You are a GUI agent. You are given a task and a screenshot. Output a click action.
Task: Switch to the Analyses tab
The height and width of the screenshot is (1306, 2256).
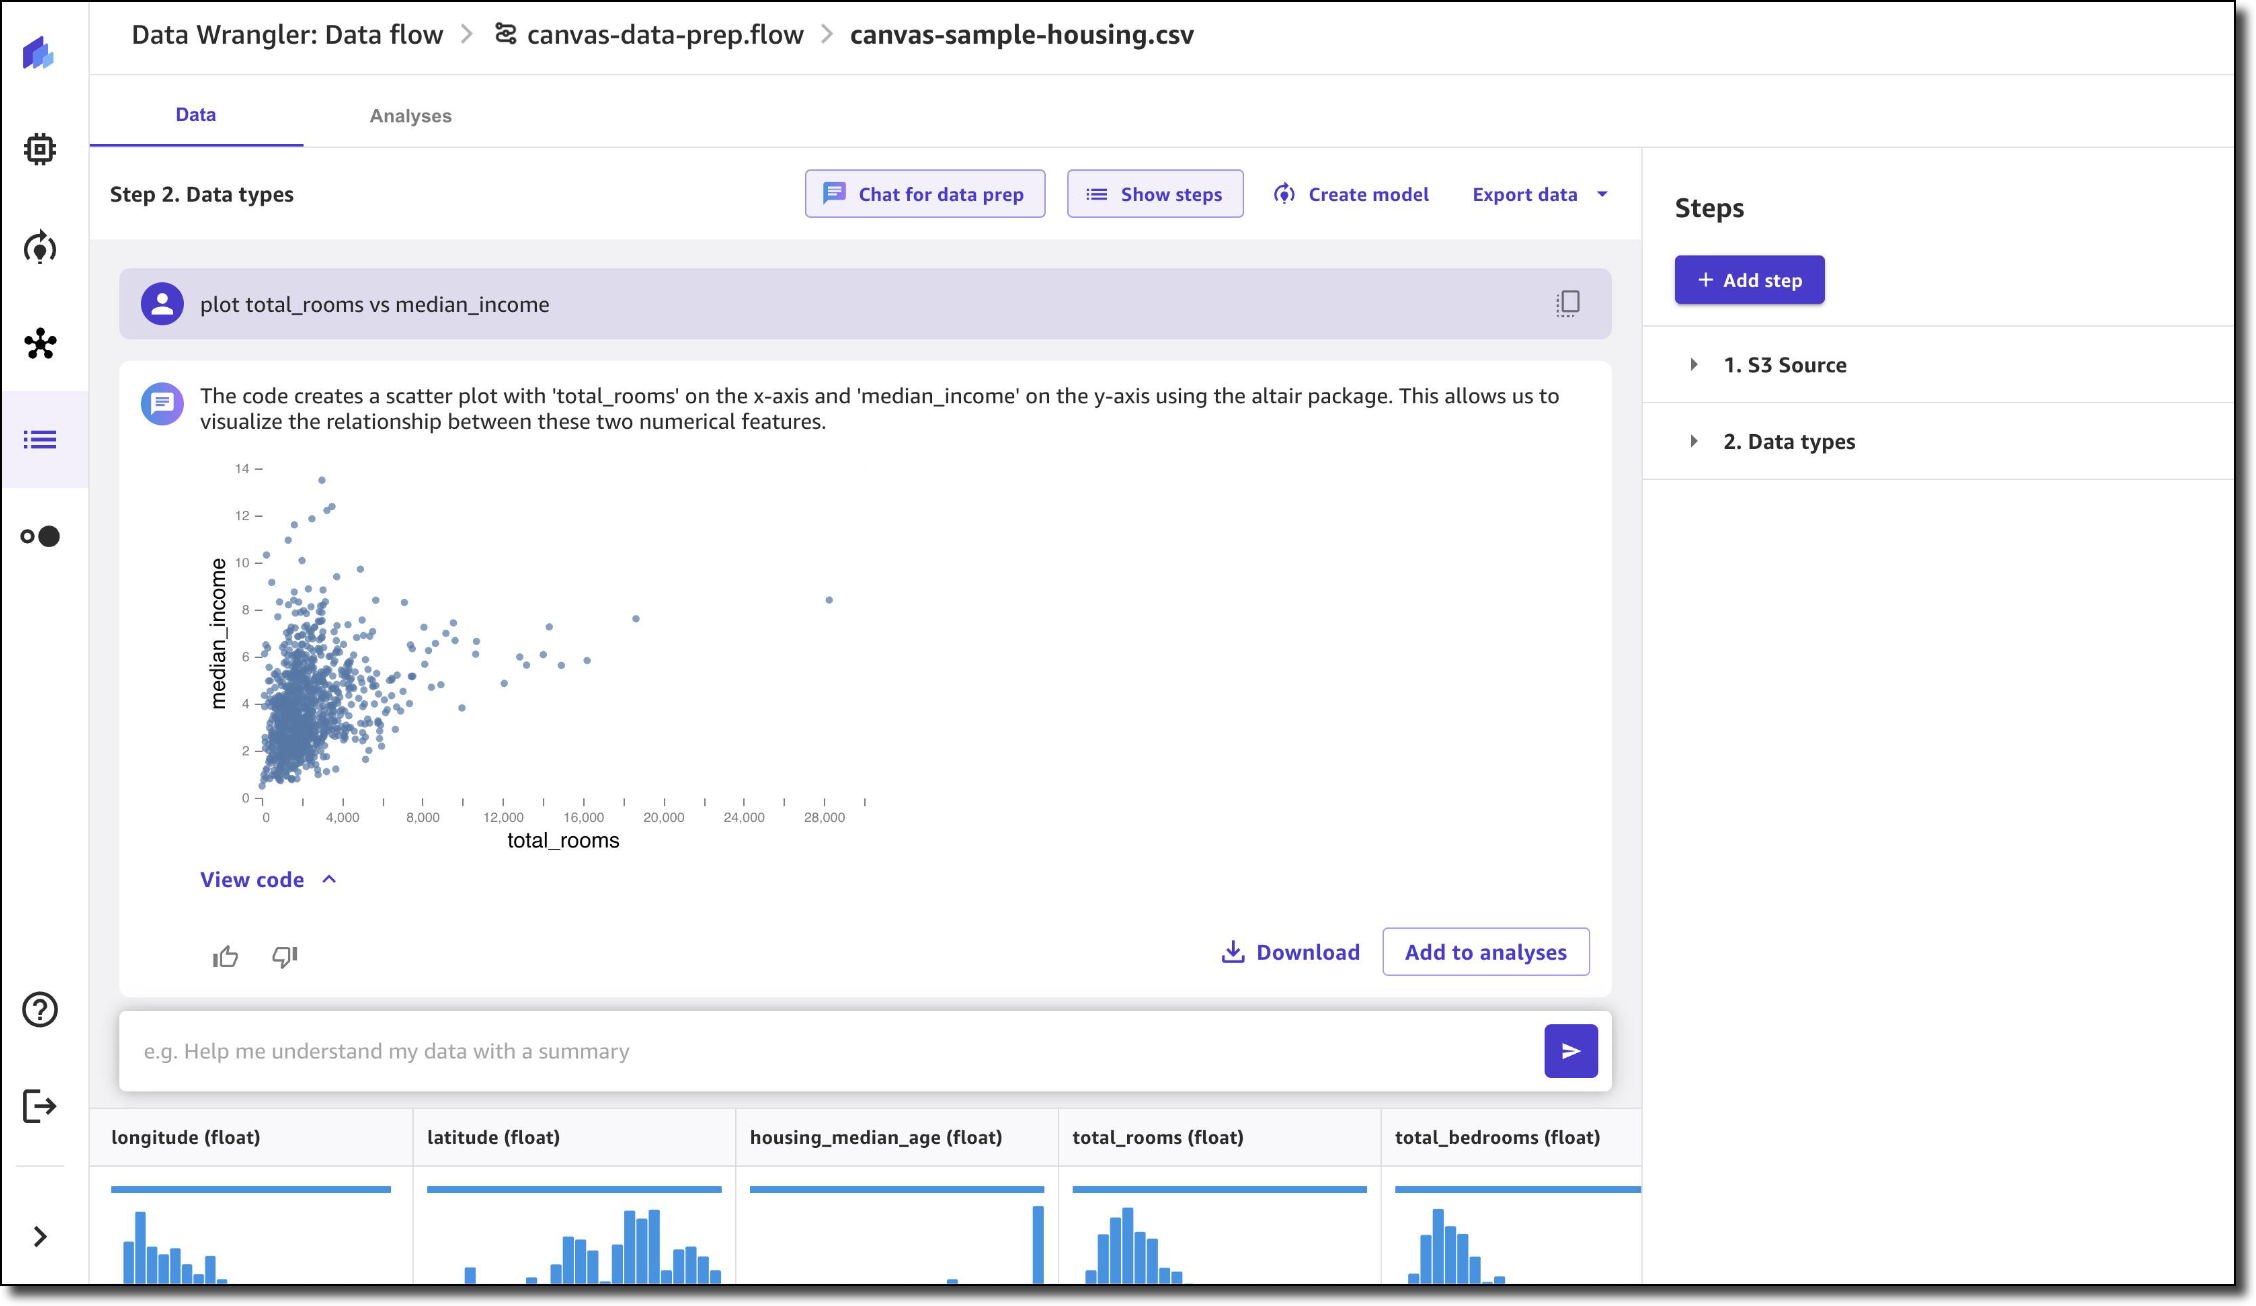(410, 116)
